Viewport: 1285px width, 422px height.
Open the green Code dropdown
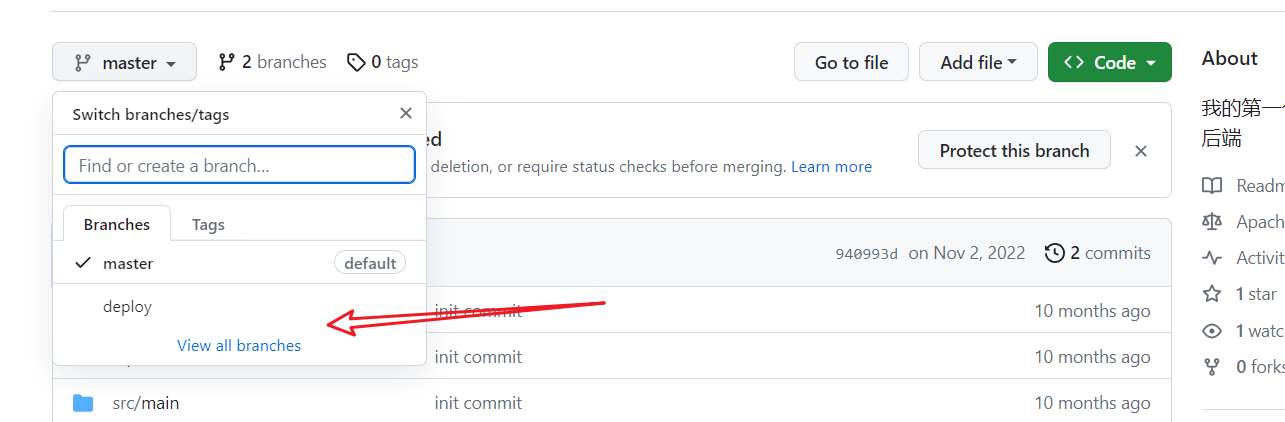tap(1109, 63)
